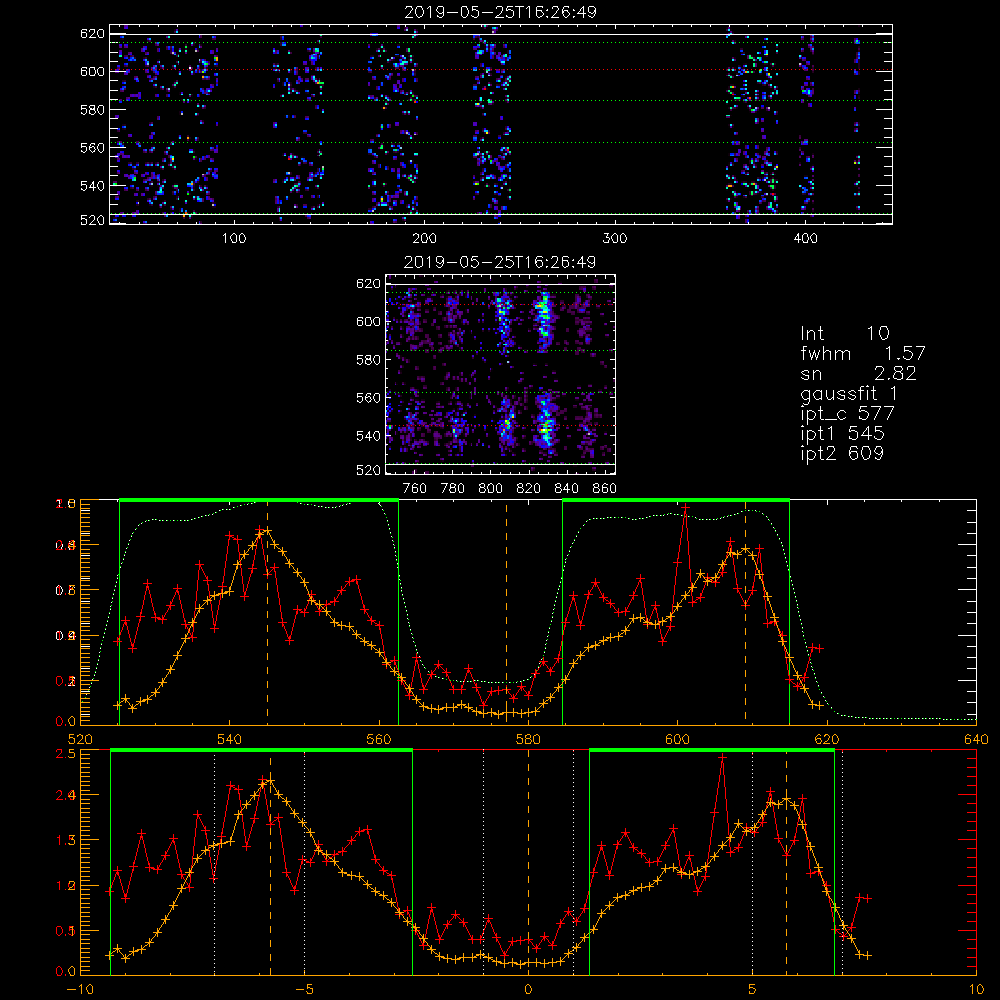Click the right green bar atop the upper profile plot
This screenshot has width=1000, height=1000.
click(676, 501)
